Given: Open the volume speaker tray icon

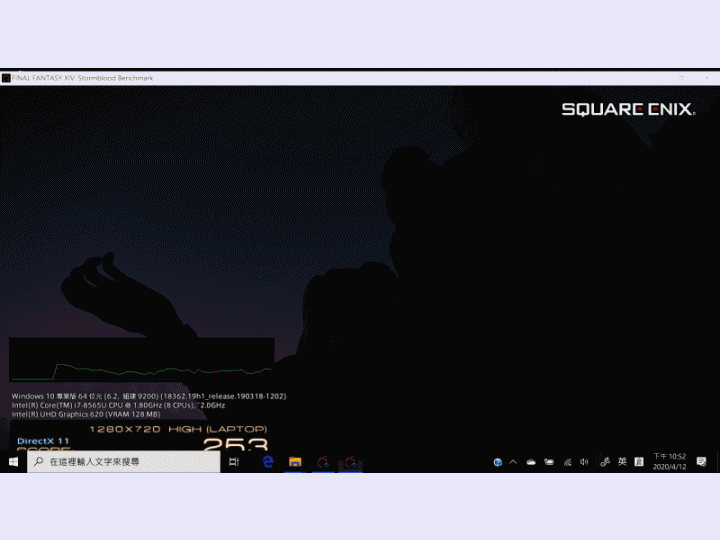Looking at the screenshot, I should [584, 462].
